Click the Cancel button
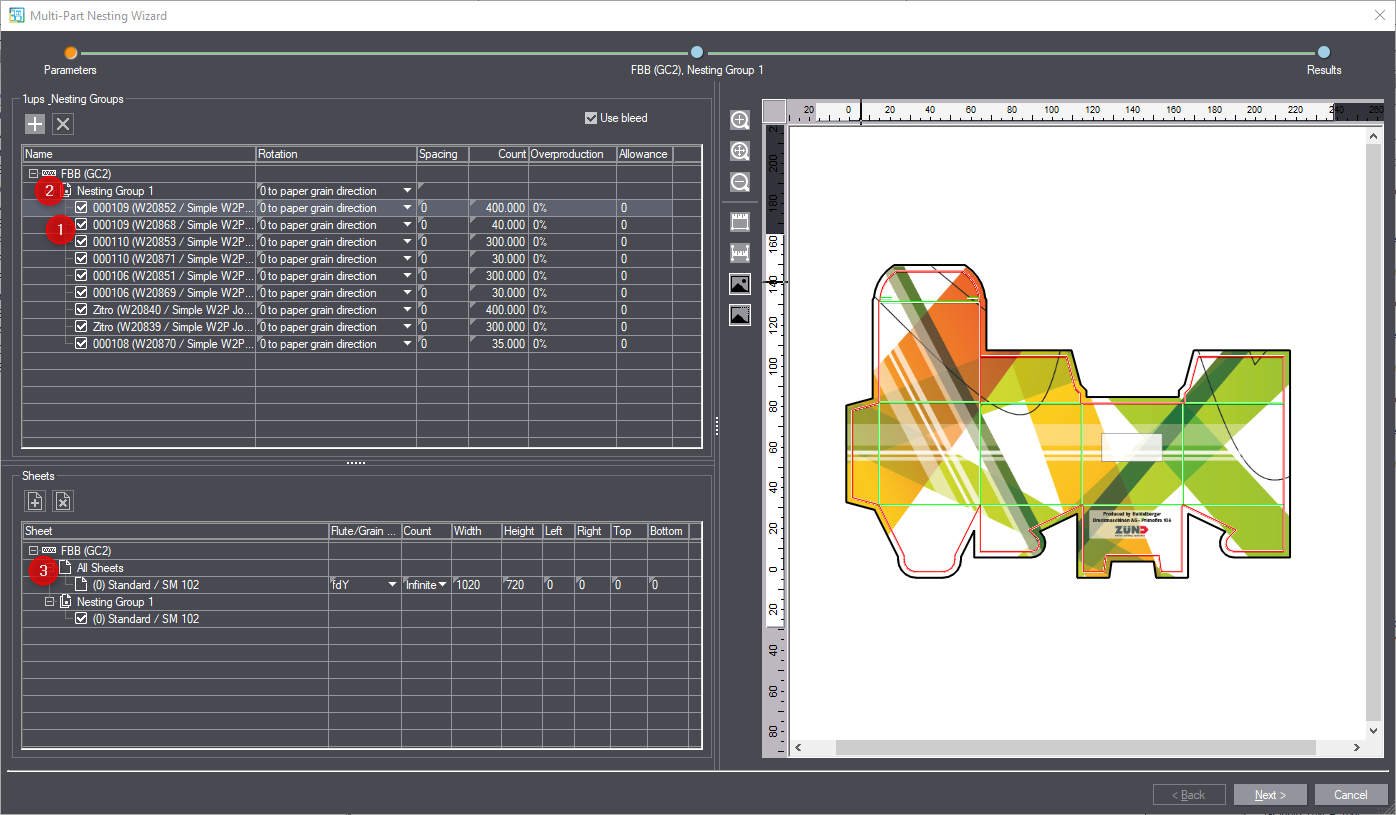This screenshot has width=1396, height=815. pyautogui.click(x=1350, y=795)
